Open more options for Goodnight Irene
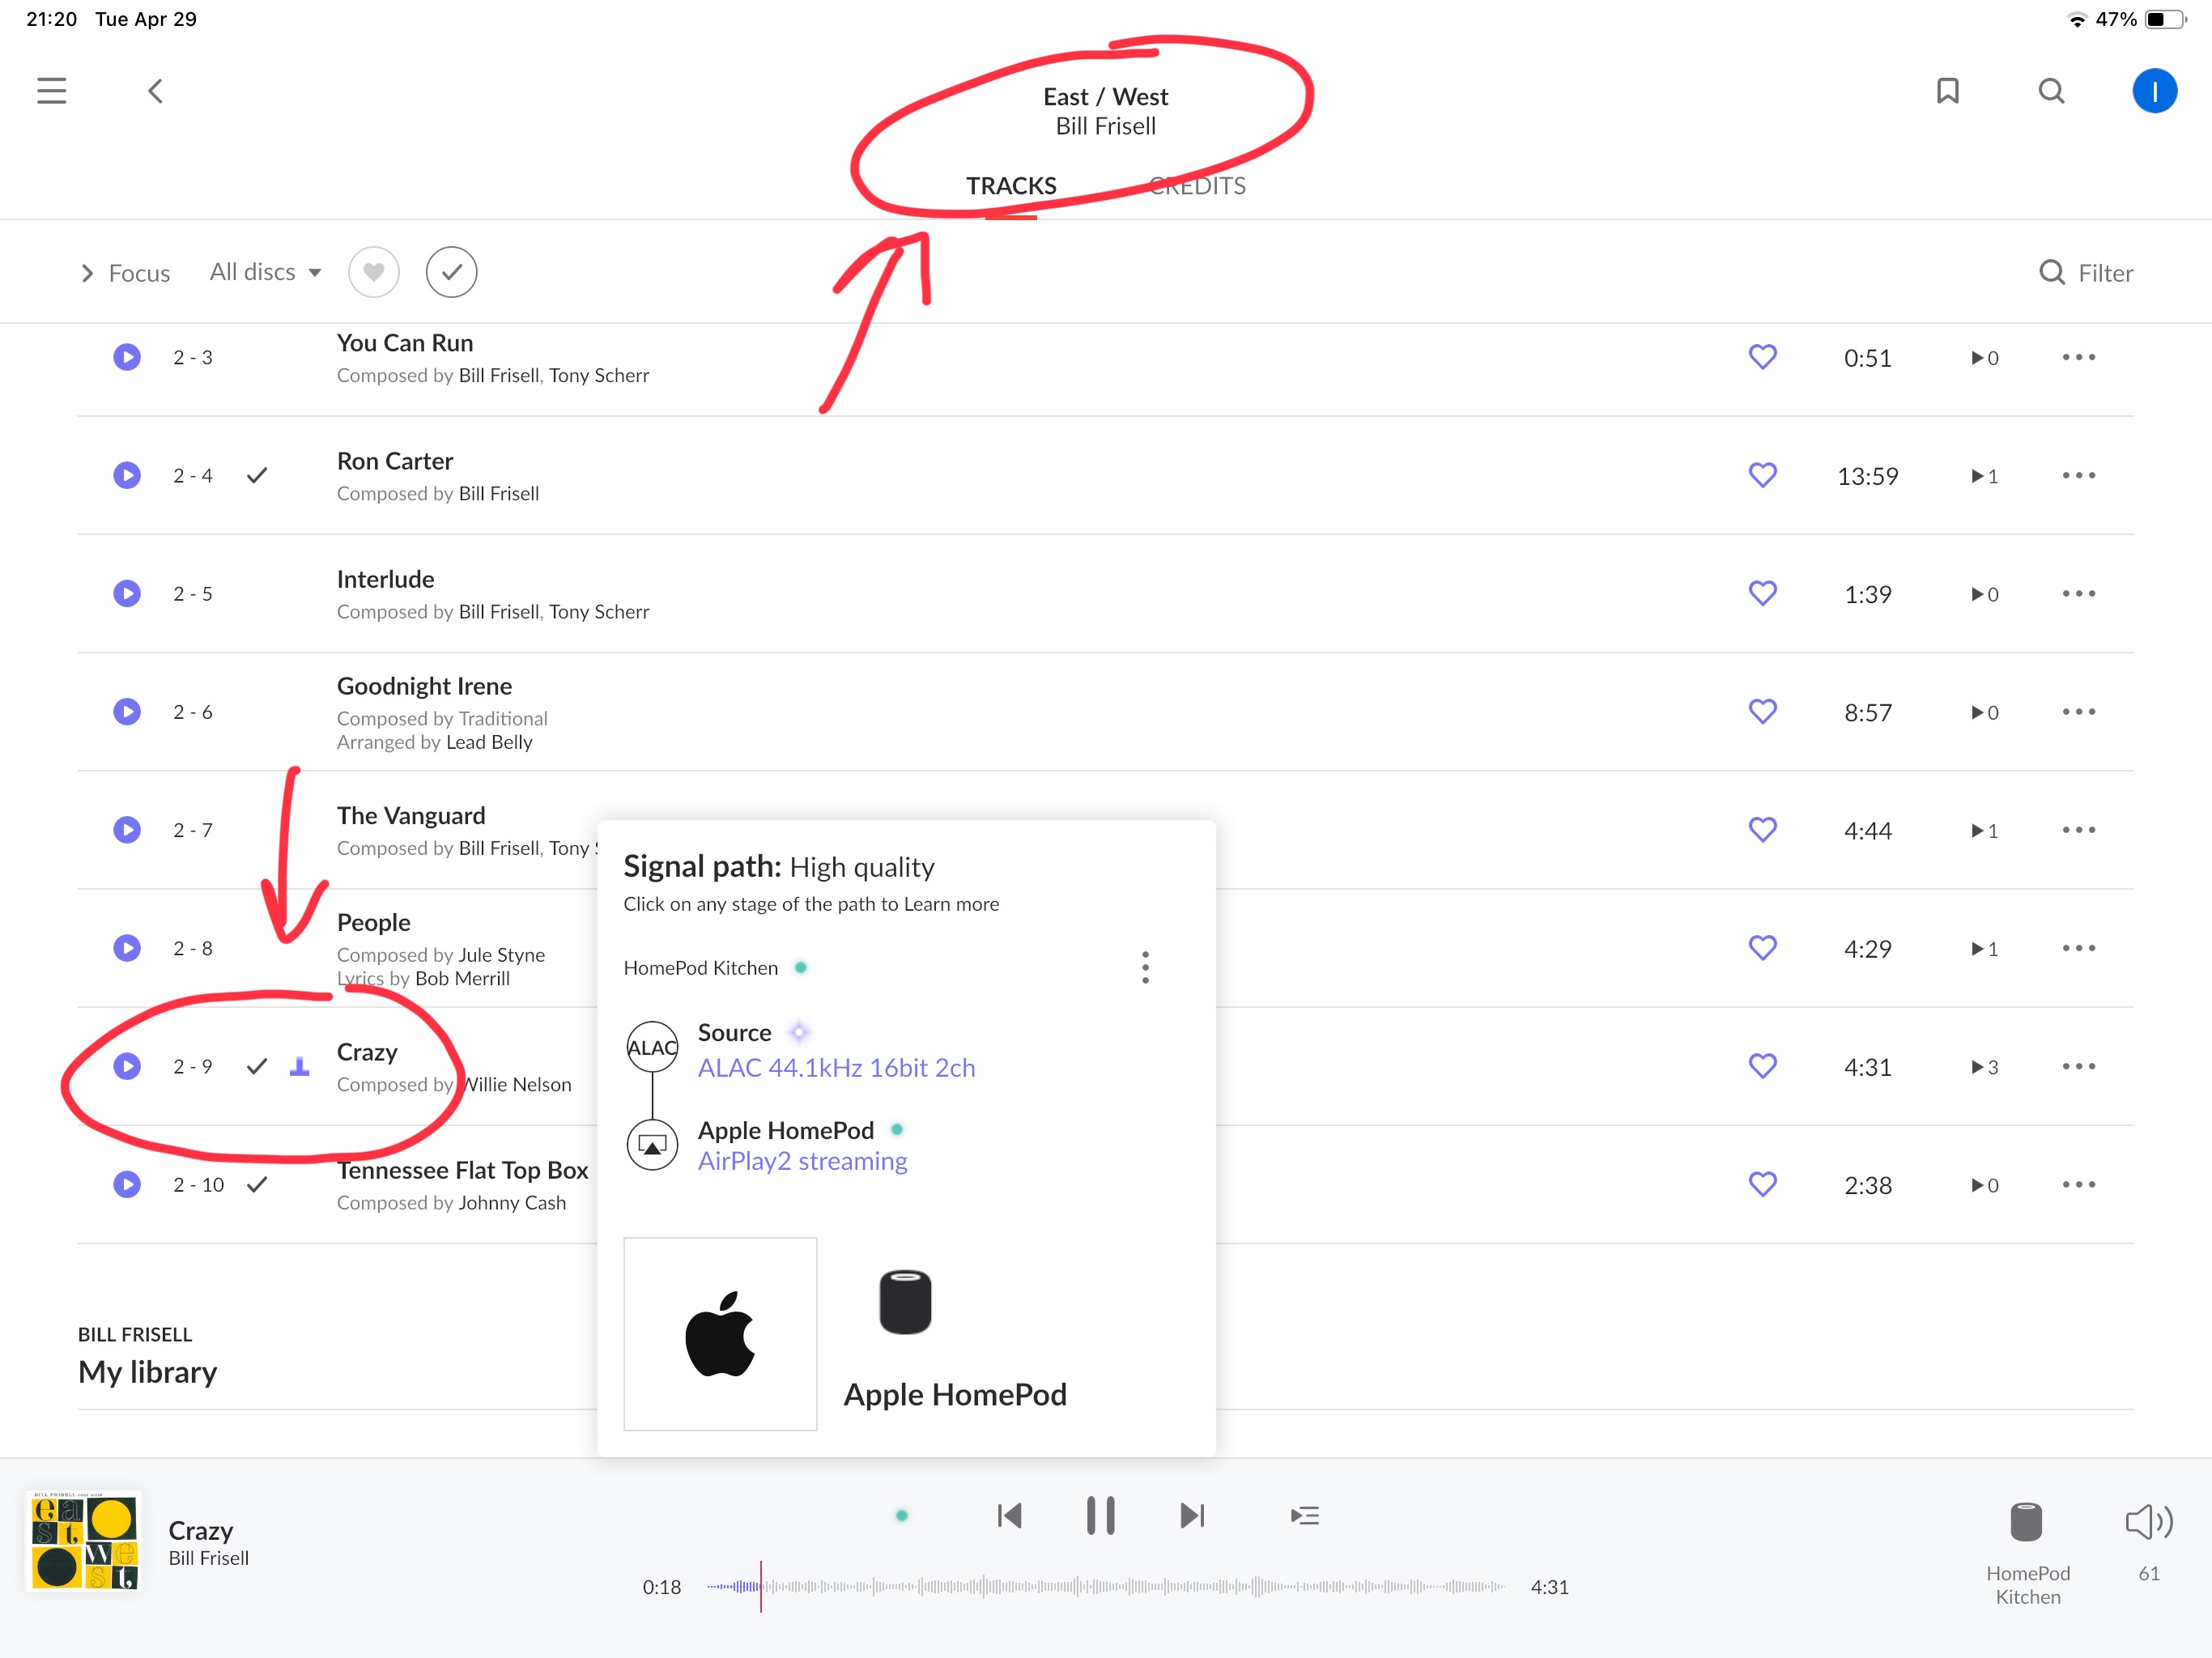 [x=2078, y=711]
